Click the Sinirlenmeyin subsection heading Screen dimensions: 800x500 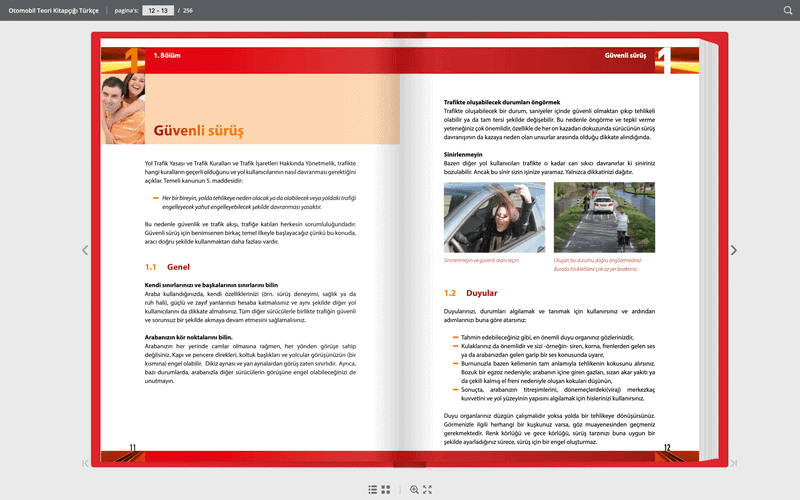[463, 154]
